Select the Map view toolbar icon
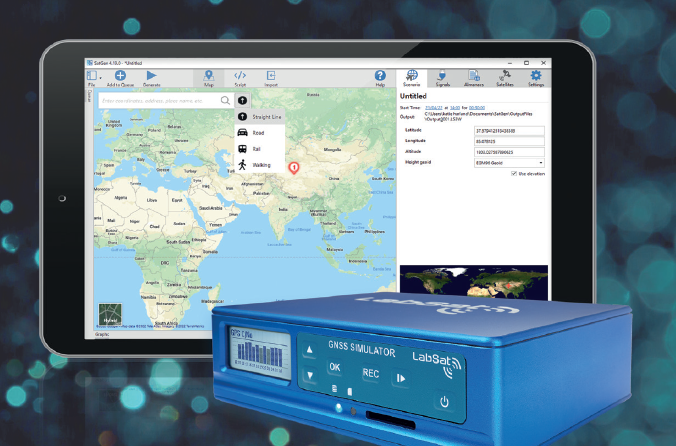The width and height of the screenshot is (676, 446). (209, 75)
